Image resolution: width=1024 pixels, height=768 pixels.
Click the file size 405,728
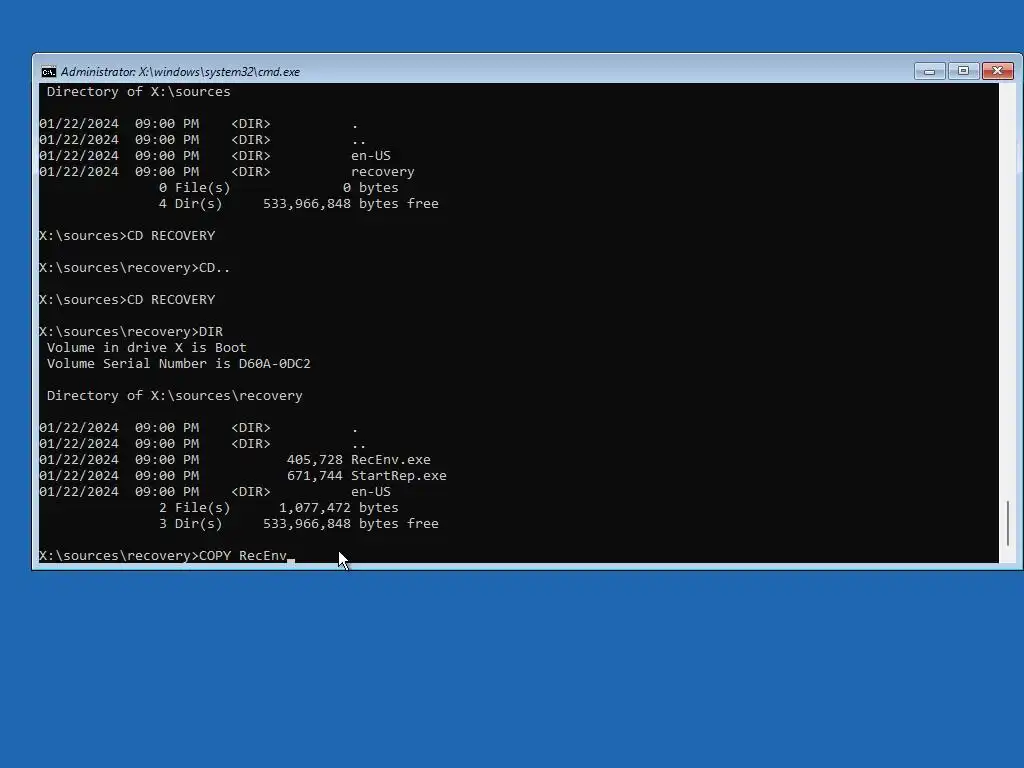click(x=314, y=460)
